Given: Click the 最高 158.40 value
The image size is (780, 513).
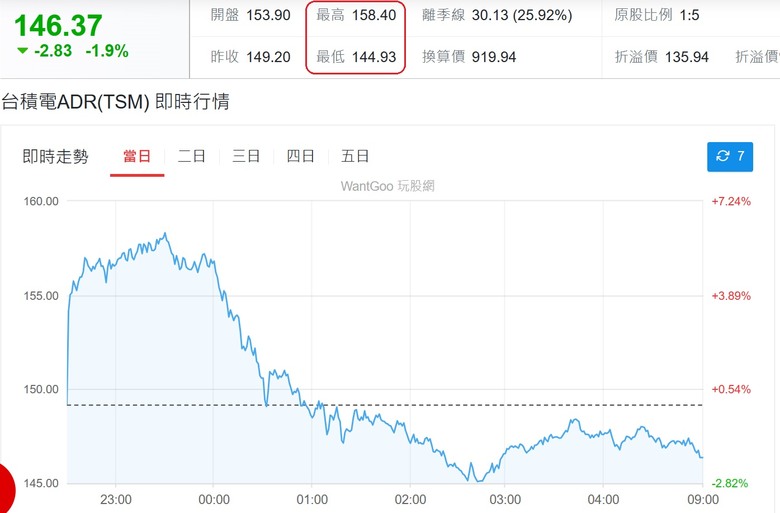Looking at the screenshot, I should (356, 15).
